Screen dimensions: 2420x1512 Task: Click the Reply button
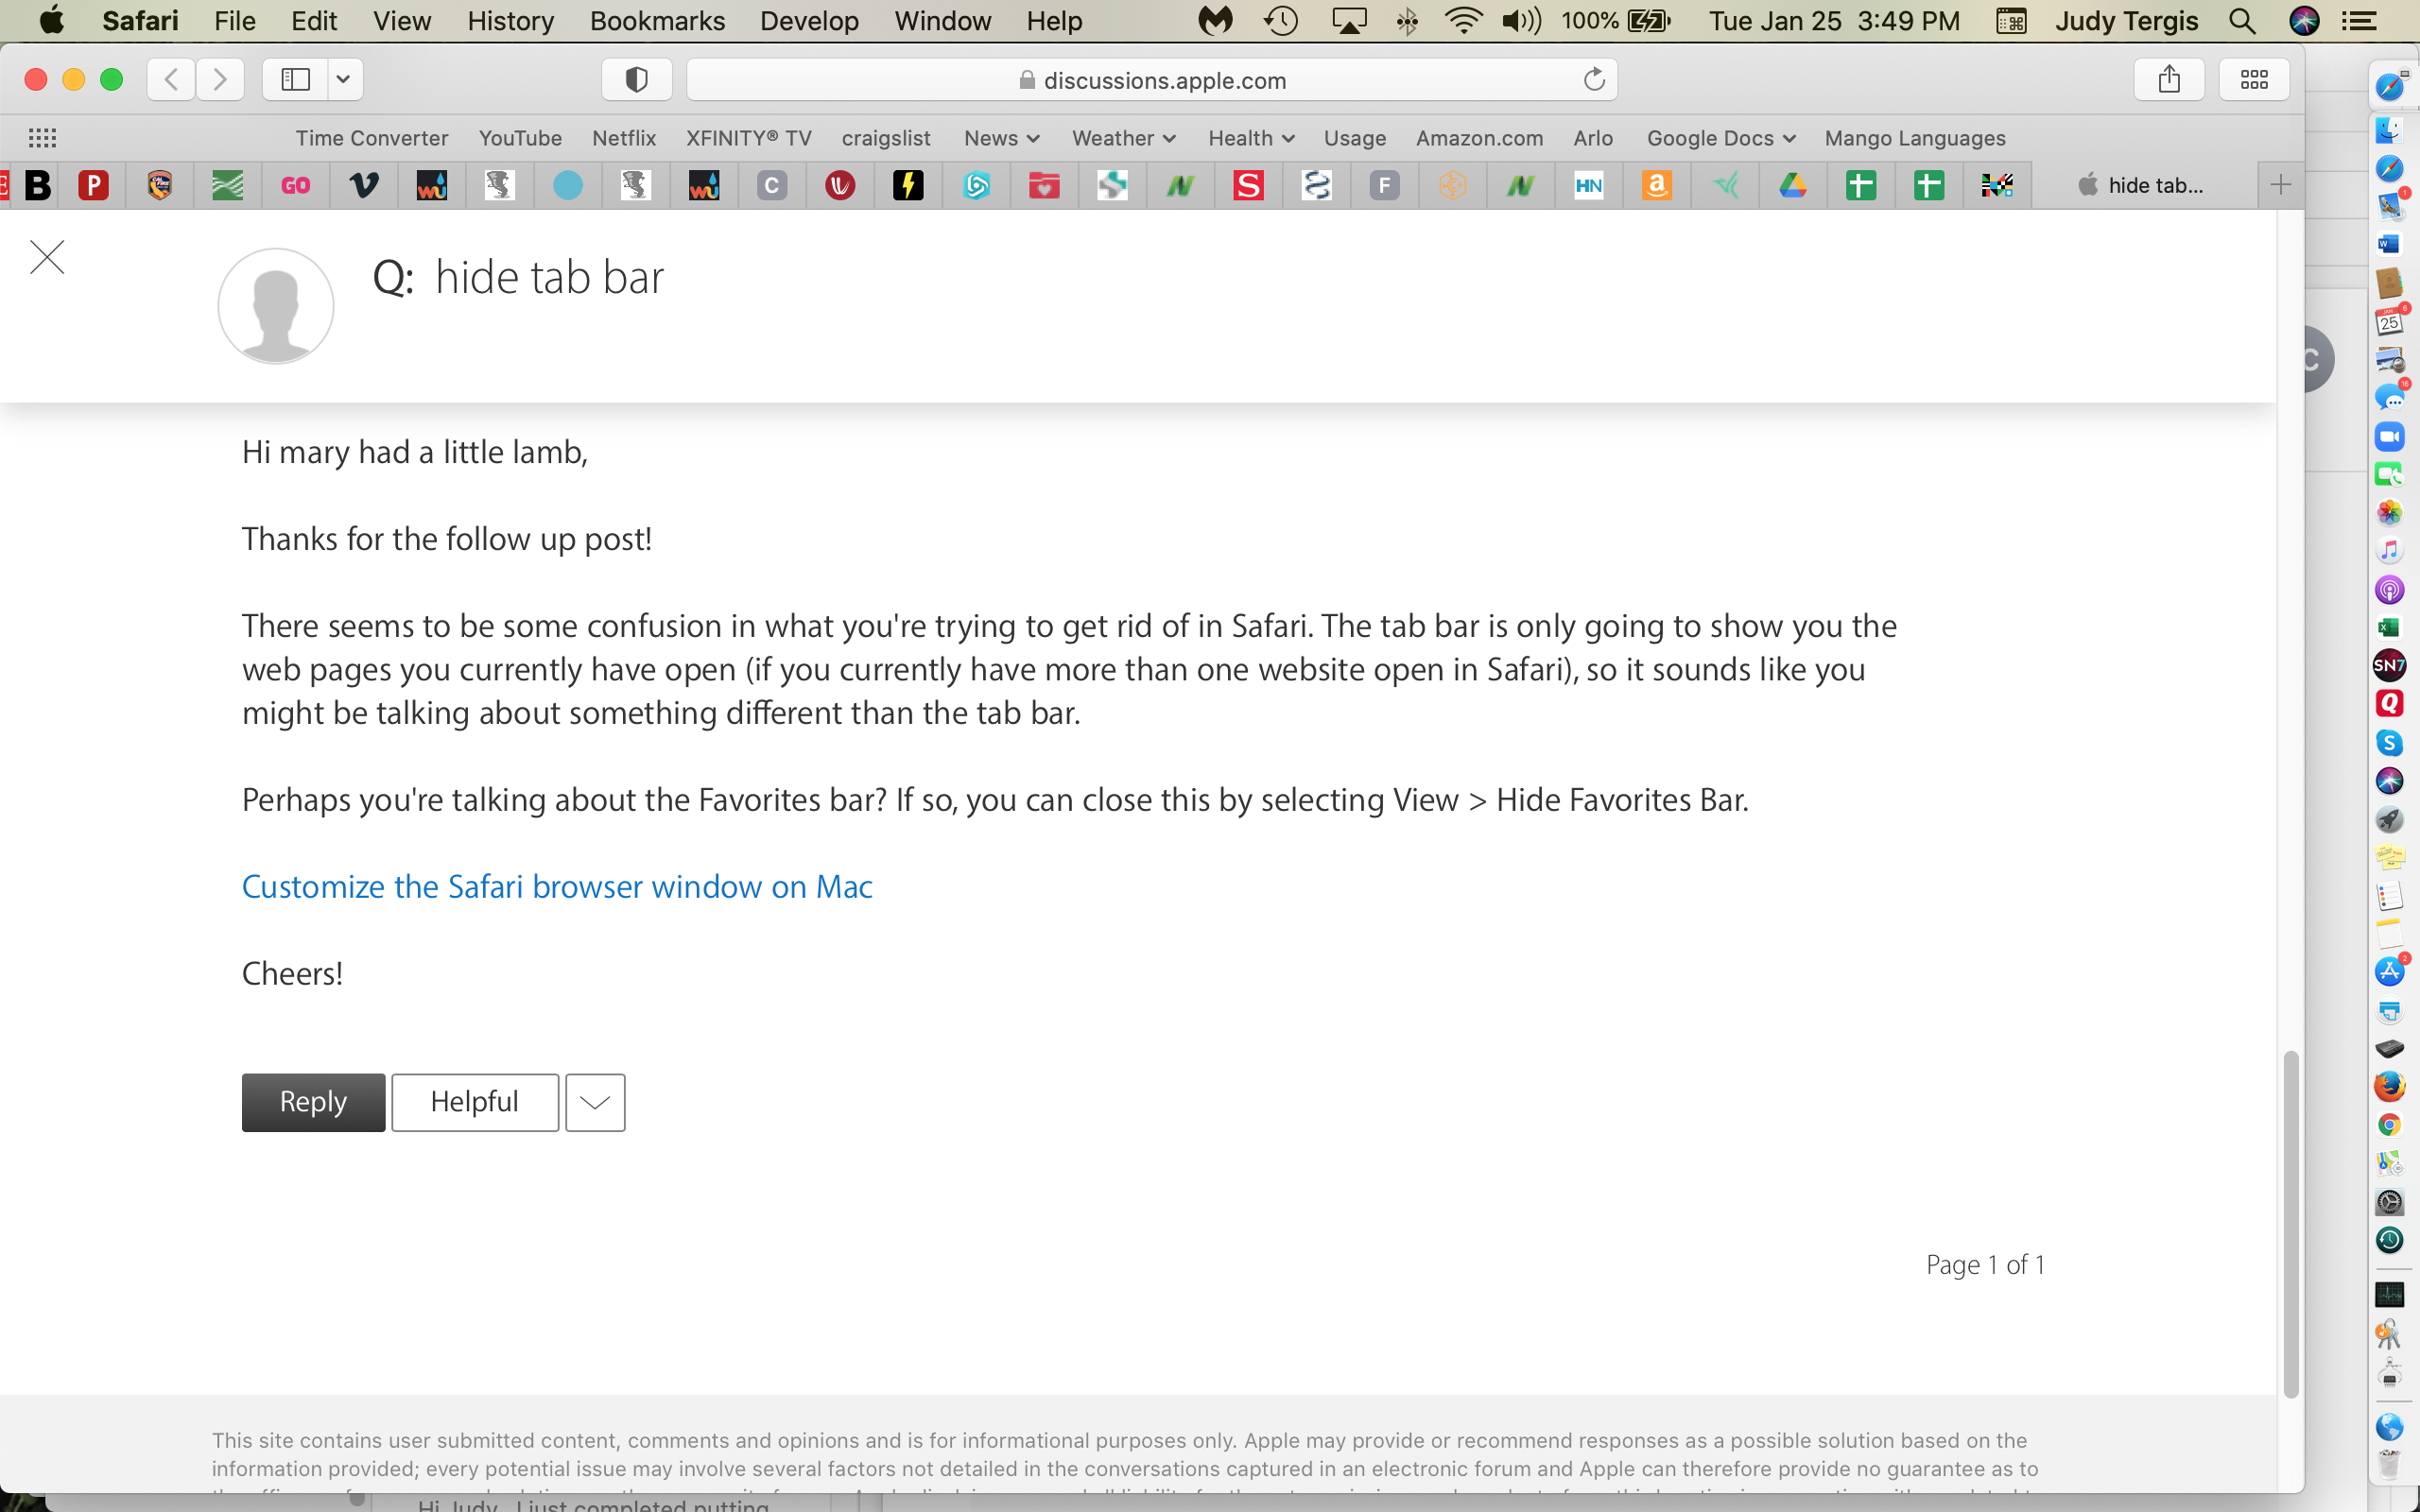point(313,1102)
